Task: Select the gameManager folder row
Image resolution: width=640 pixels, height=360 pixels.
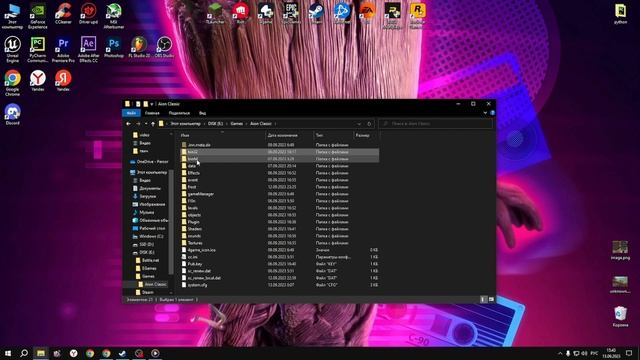Action: pos(280,194)
